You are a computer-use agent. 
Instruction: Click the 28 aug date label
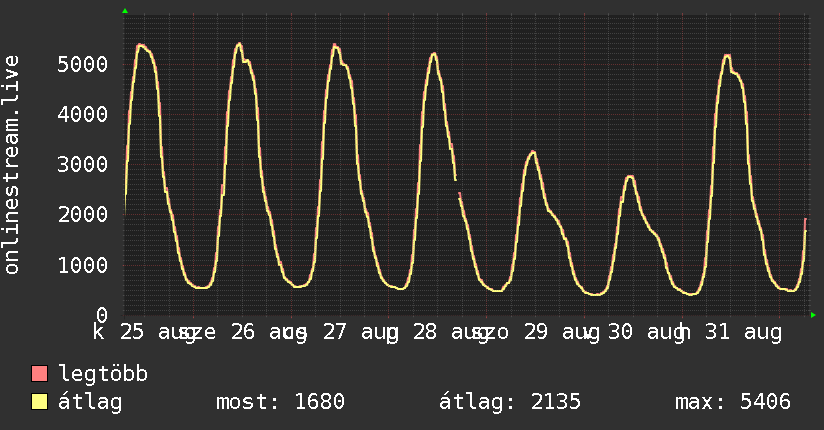tap(451, 333)
